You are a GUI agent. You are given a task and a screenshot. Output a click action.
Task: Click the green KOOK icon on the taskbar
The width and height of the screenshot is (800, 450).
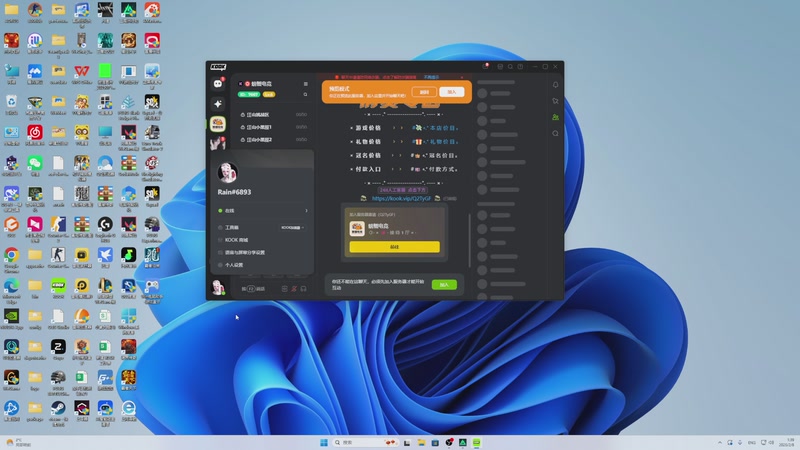click(476, 442)
